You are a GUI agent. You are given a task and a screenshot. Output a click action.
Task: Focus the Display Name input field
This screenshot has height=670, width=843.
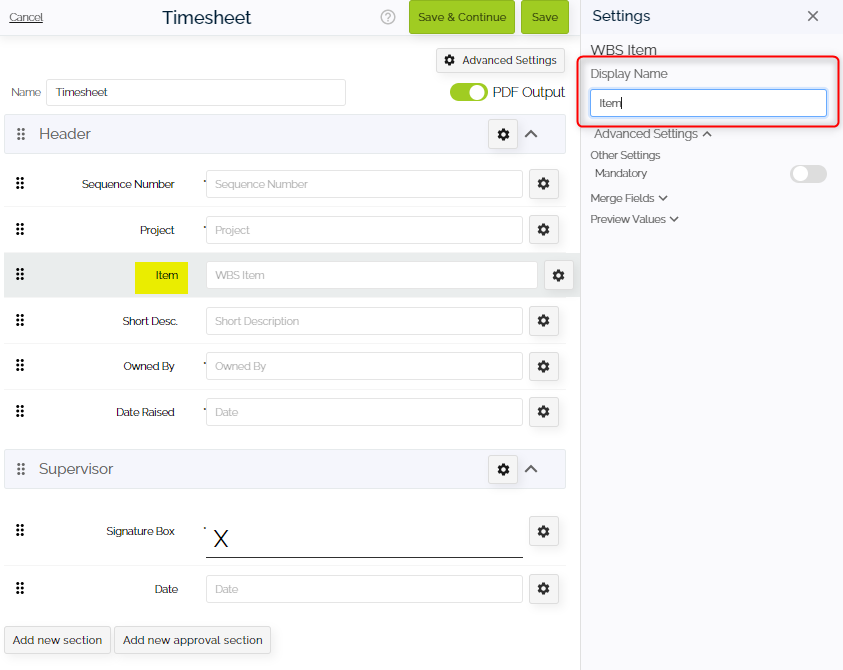(x=708, y=103)
